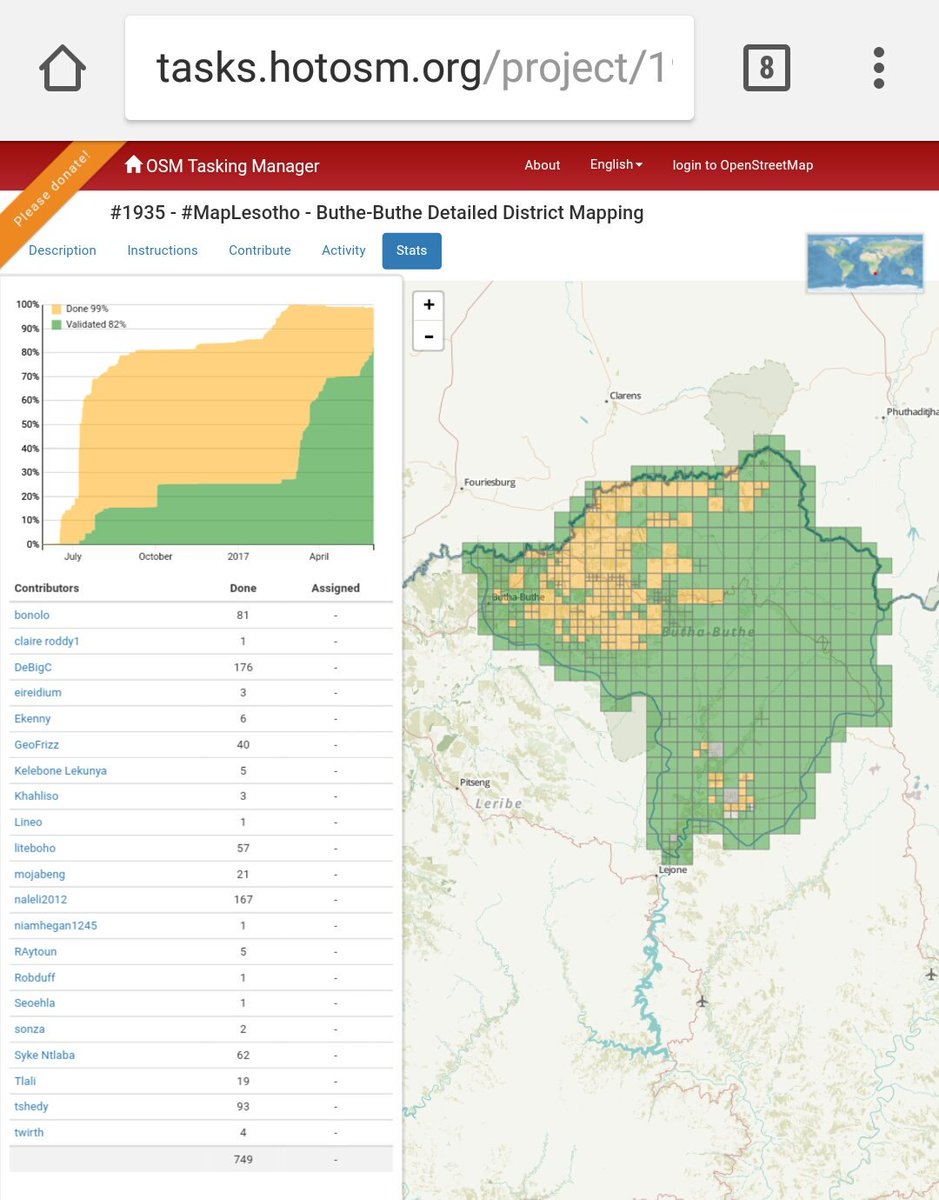Click the Done 99% legend swatch
939x1200 pixels.
point(56,309)
